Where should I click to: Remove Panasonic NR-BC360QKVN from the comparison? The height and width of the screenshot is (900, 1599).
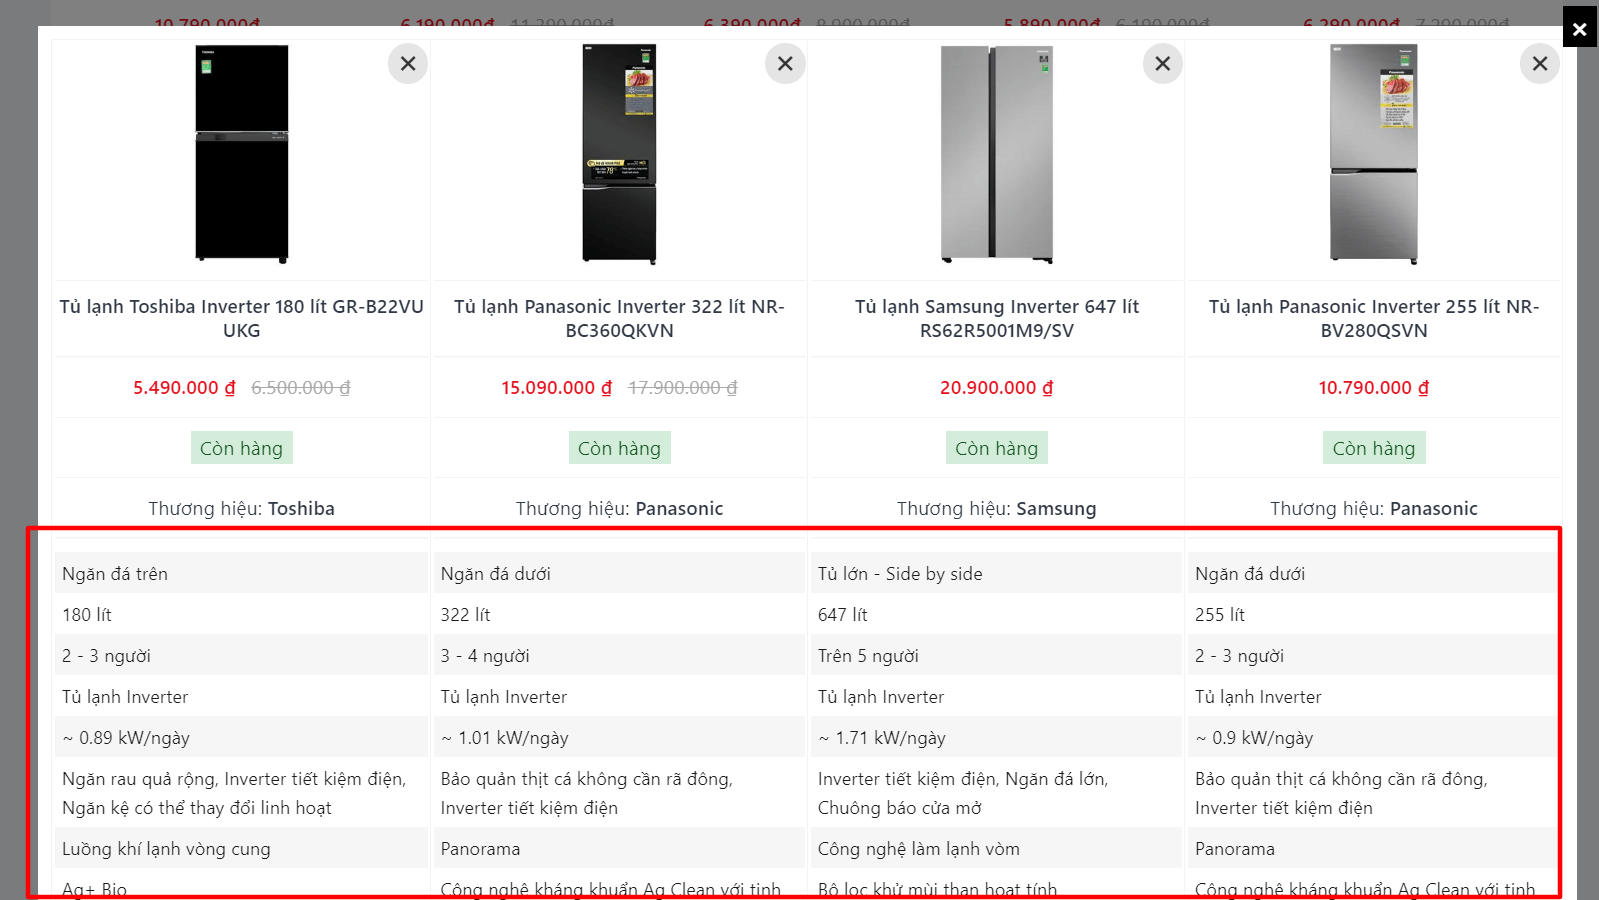coord(785,64)
